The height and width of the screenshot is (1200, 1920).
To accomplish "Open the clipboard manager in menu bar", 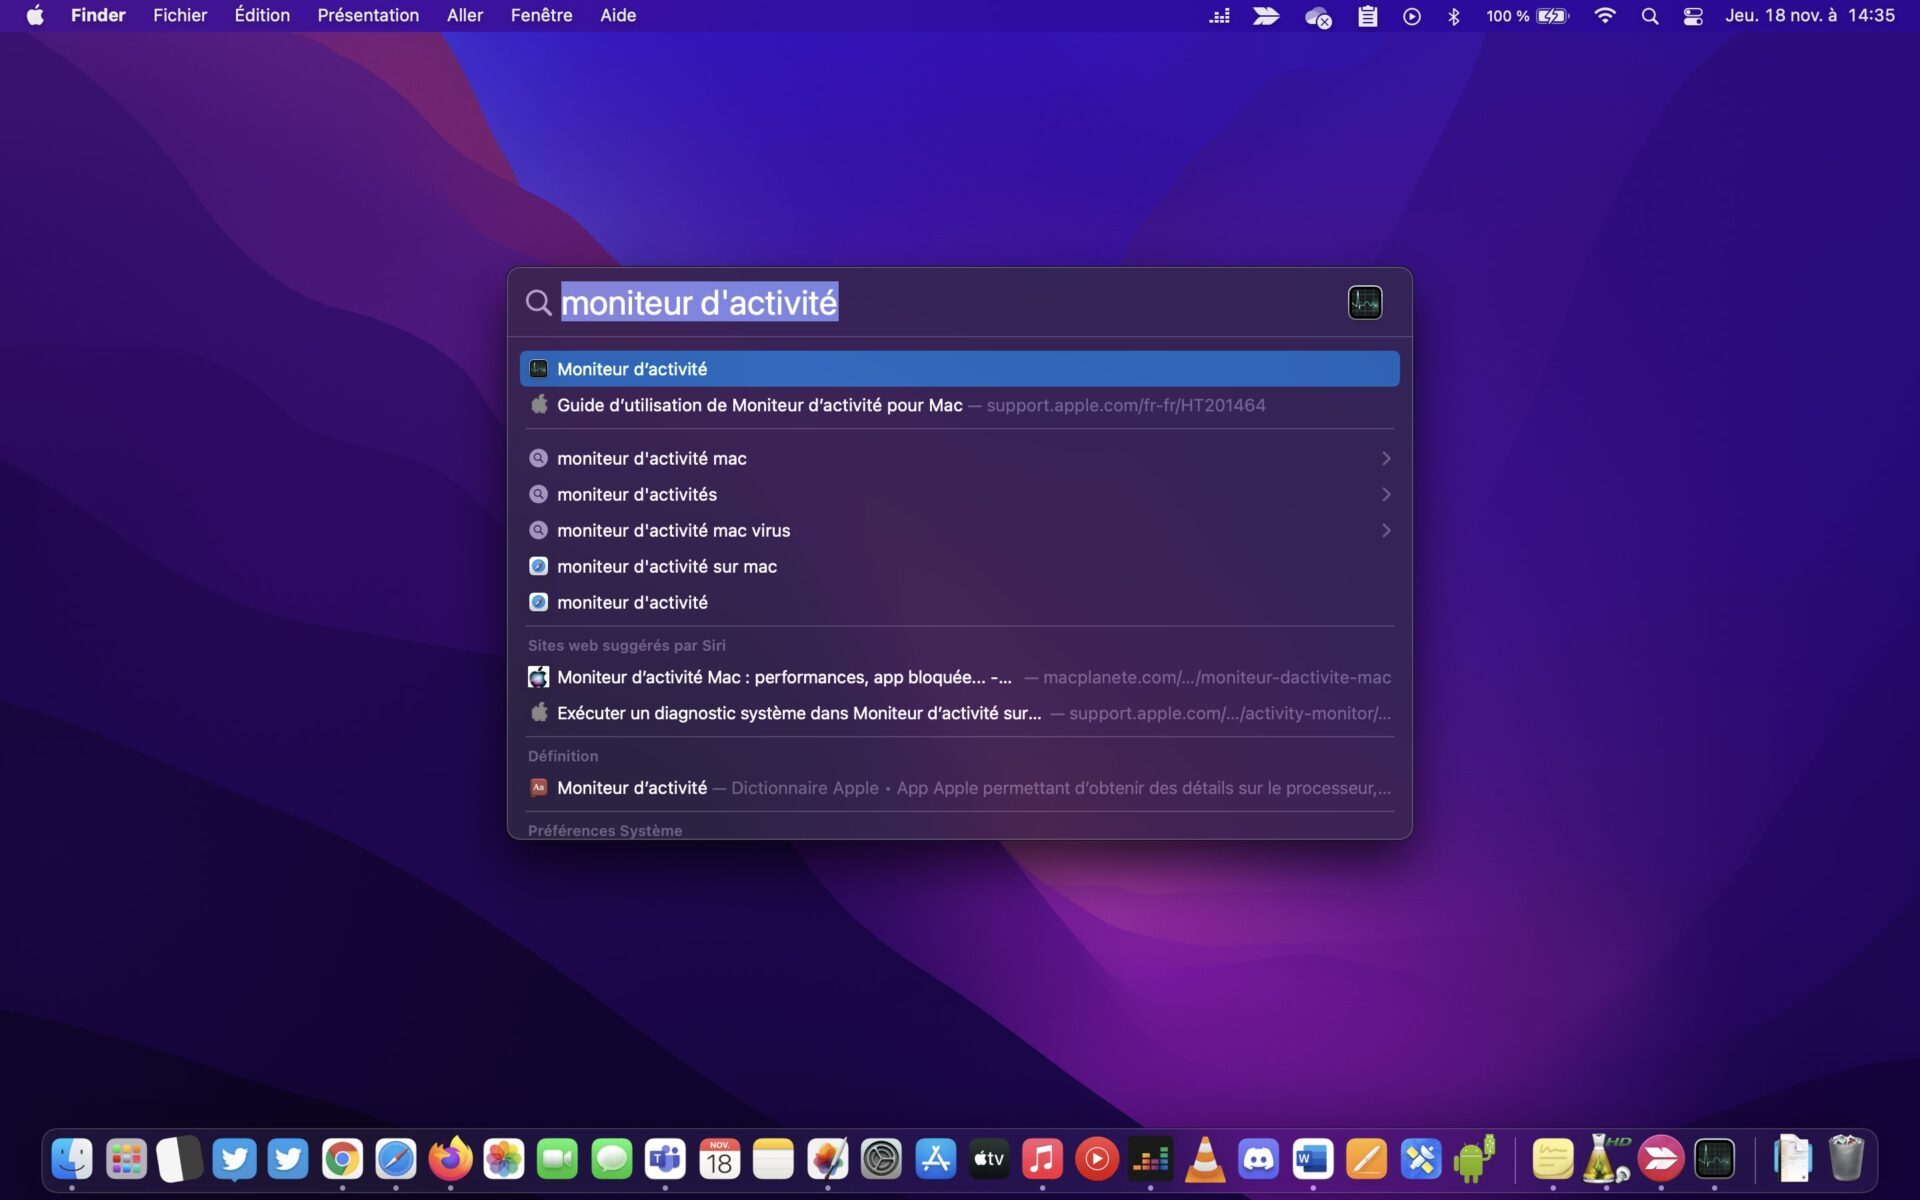I will [x=1368, y=16].
